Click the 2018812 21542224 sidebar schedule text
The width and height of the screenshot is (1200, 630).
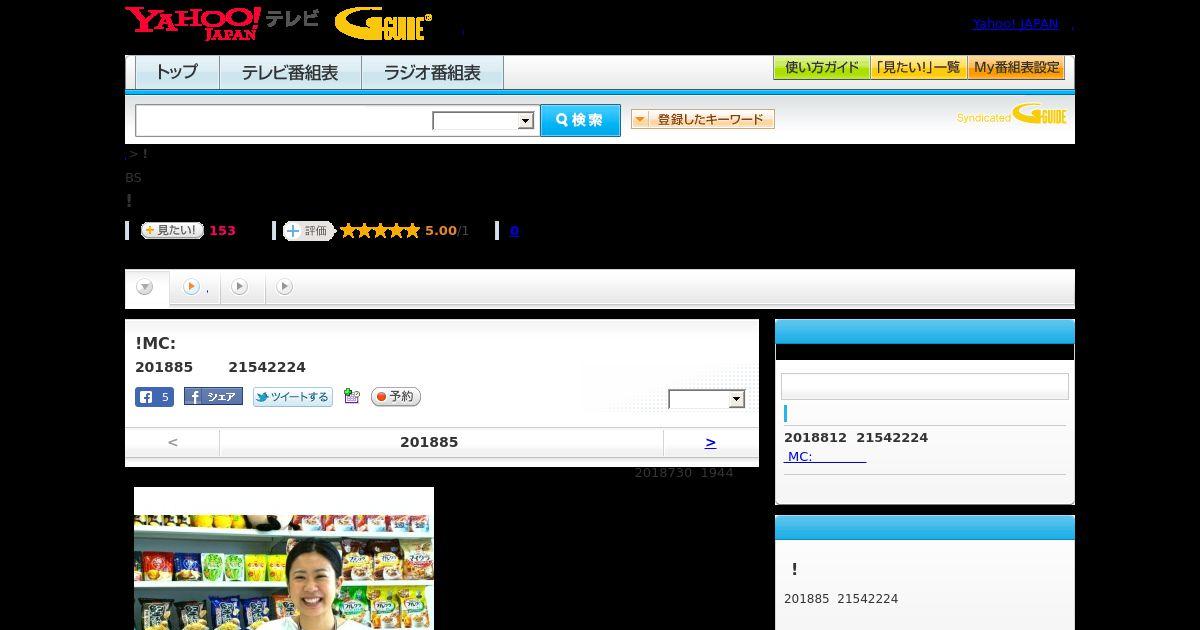pyautogui.click(x=856, y=437)
